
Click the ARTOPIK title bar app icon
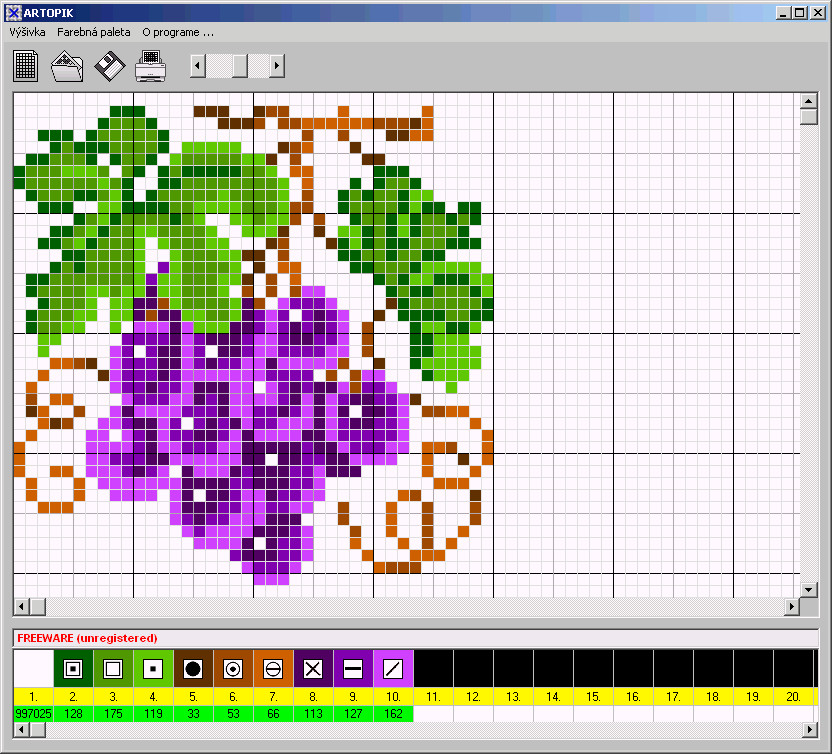[13, 13]
